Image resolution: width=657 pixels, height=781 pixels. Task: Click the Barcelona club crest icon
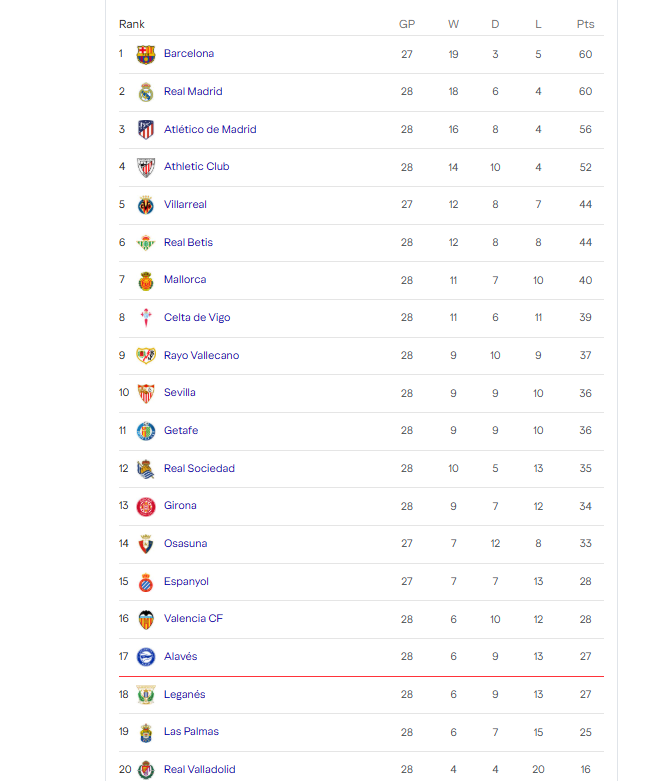[146, 54]
